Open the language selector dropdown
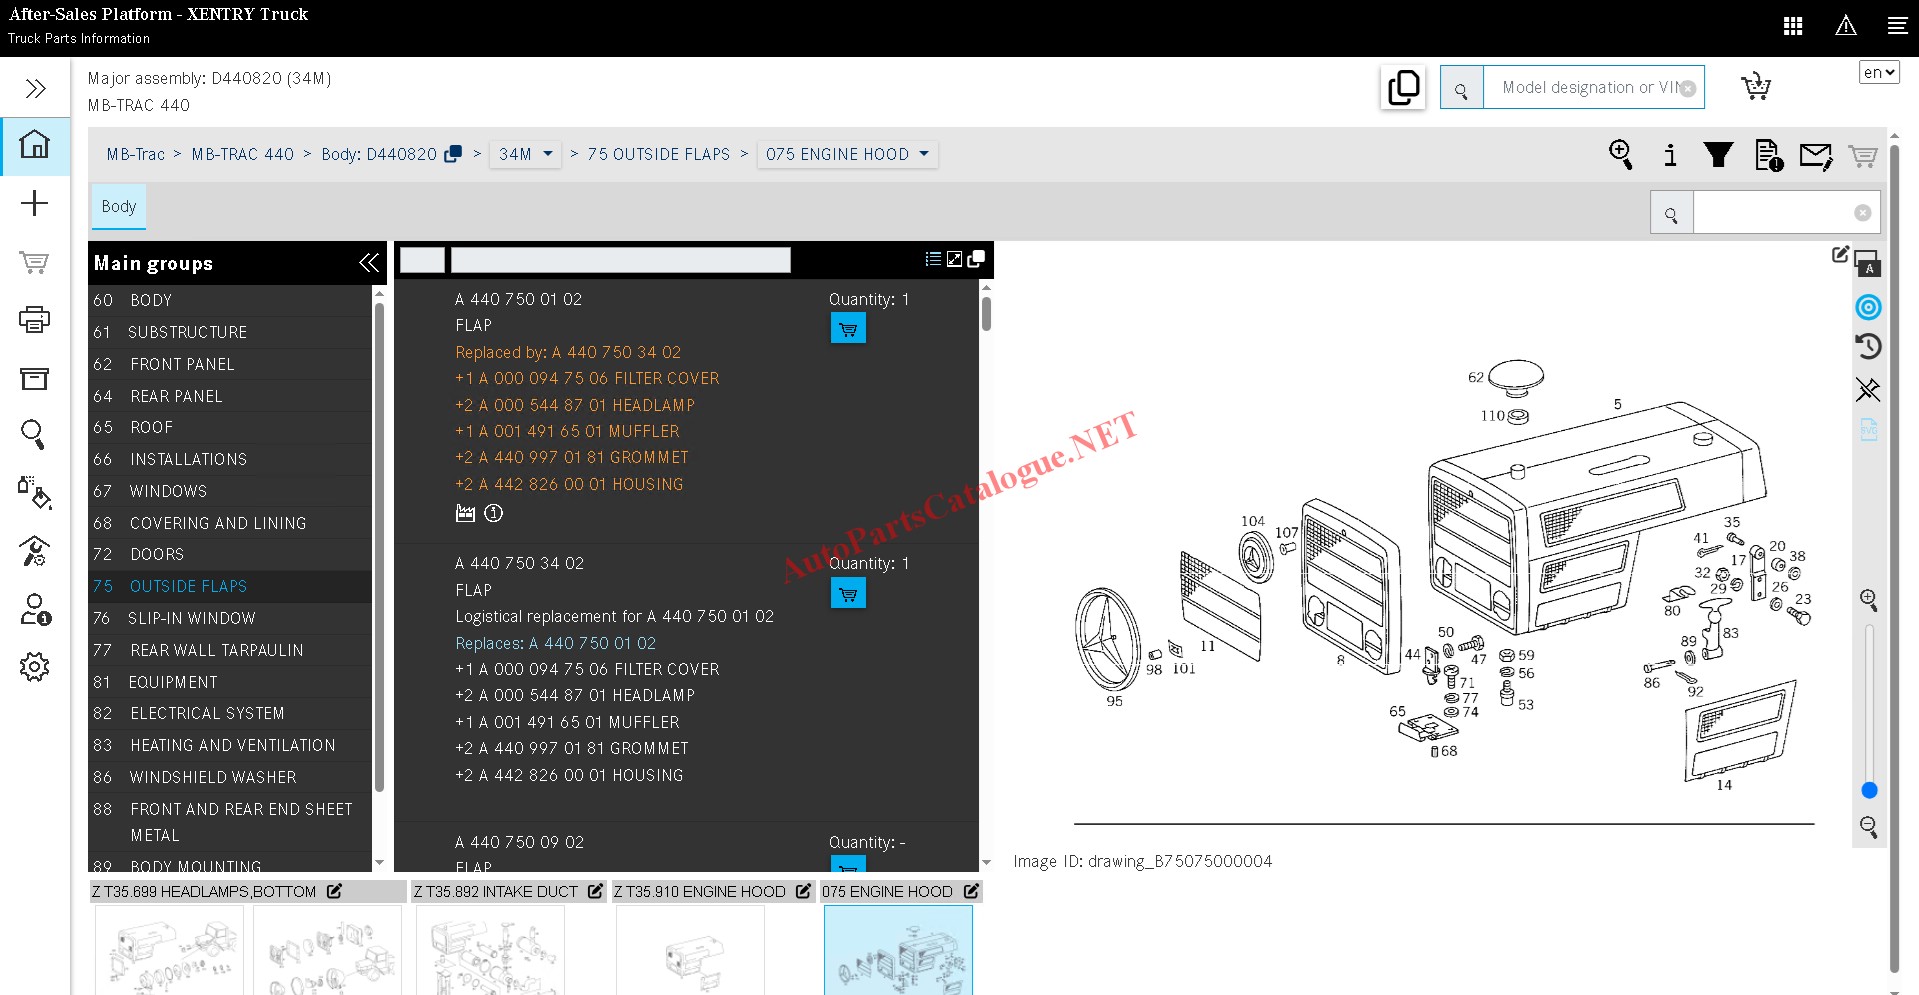 [x=1878, y=73]
